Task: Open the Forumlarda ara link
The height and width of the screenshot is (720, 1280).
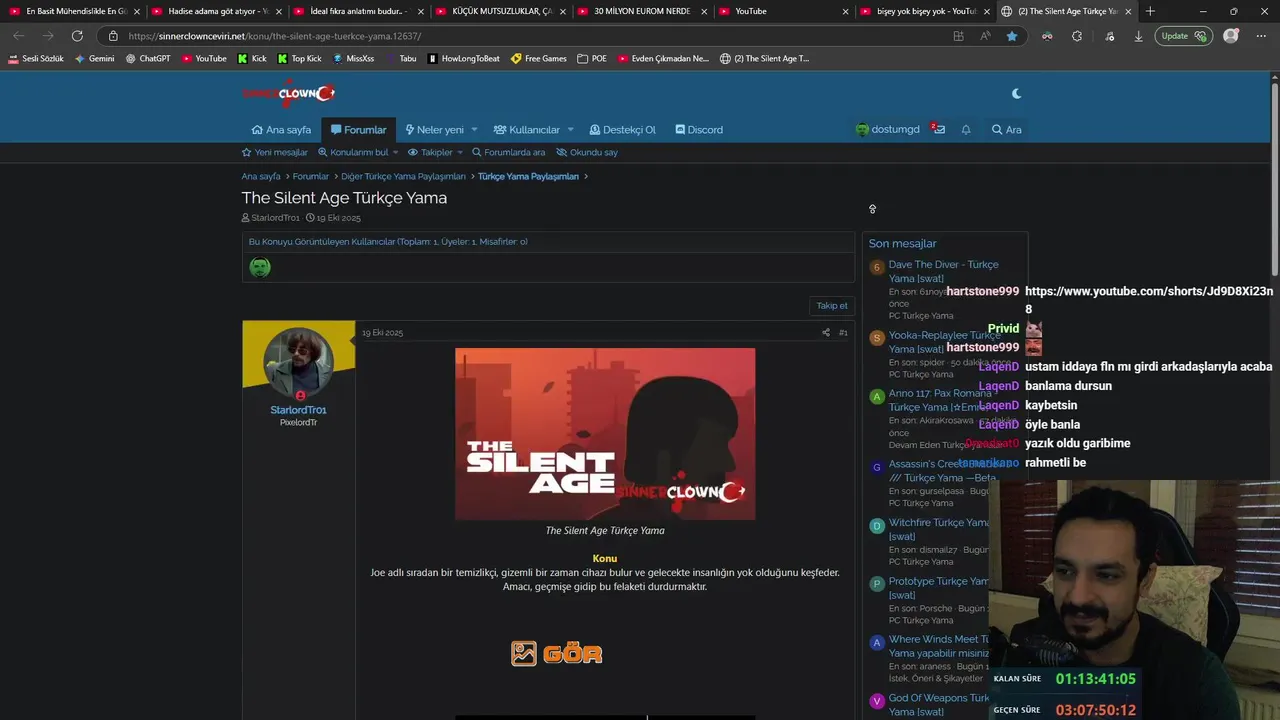Action: 508,153
